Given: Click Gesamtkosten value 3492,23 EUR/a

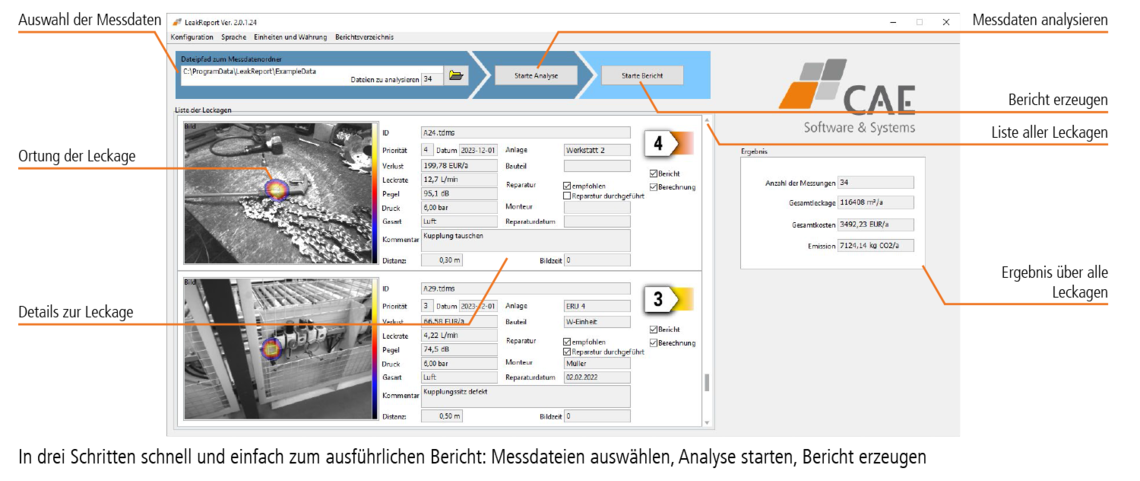Looking at the screenshot, I should coord(875,225).
